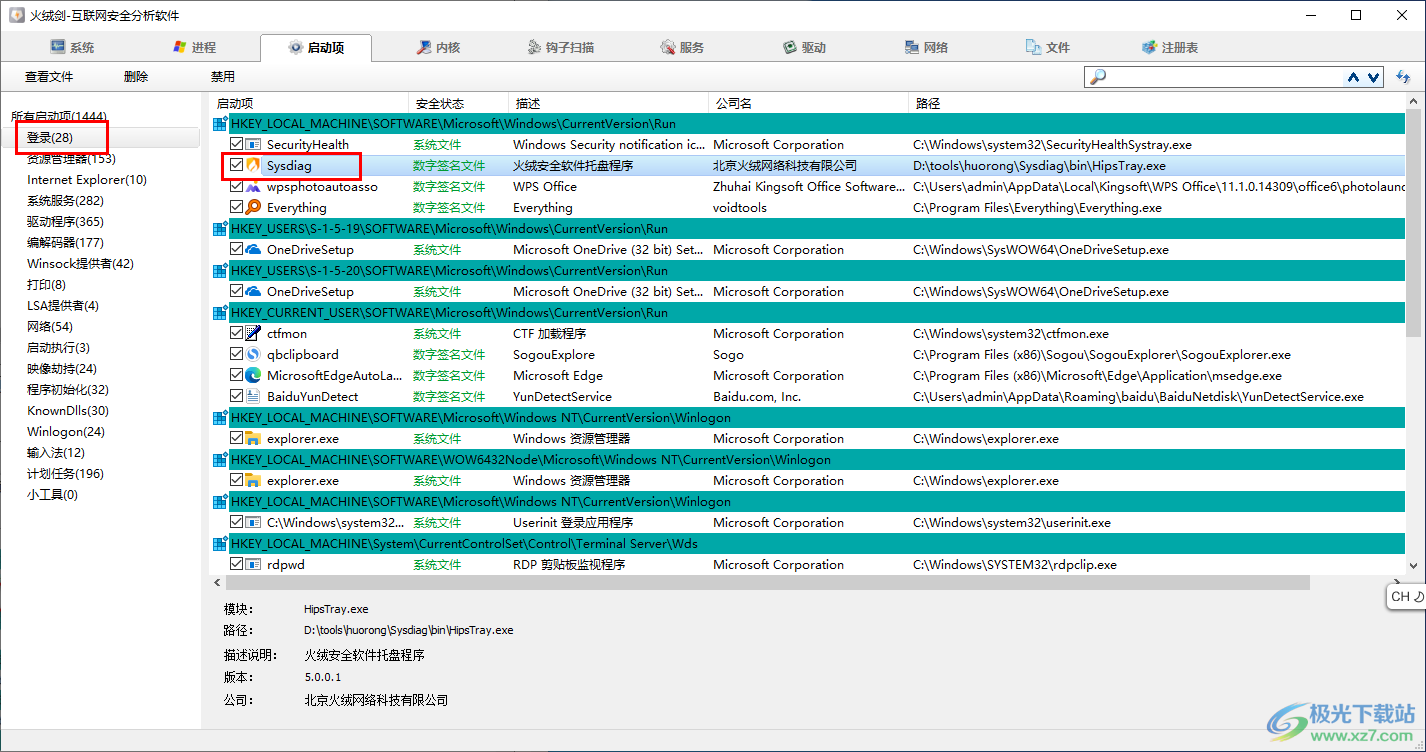Image resolution: width=1426 pixels, height=752 pixels.
Task: Click the search previous up arrow
Action: [x=1354, y=77]
